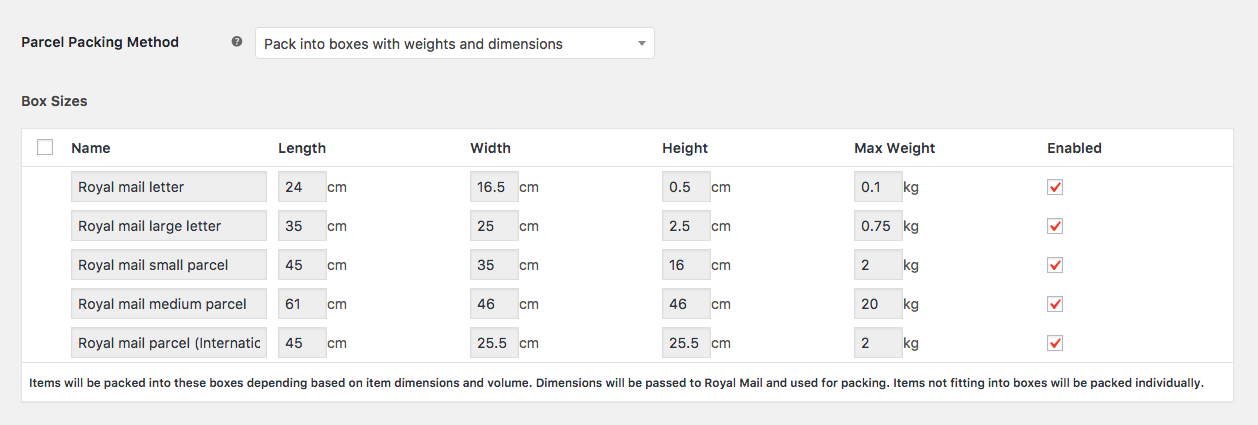1258x425 pixels.
Task: Uncheck Enabled for Royal mail medium parcel
Action: click(1055, 304)
